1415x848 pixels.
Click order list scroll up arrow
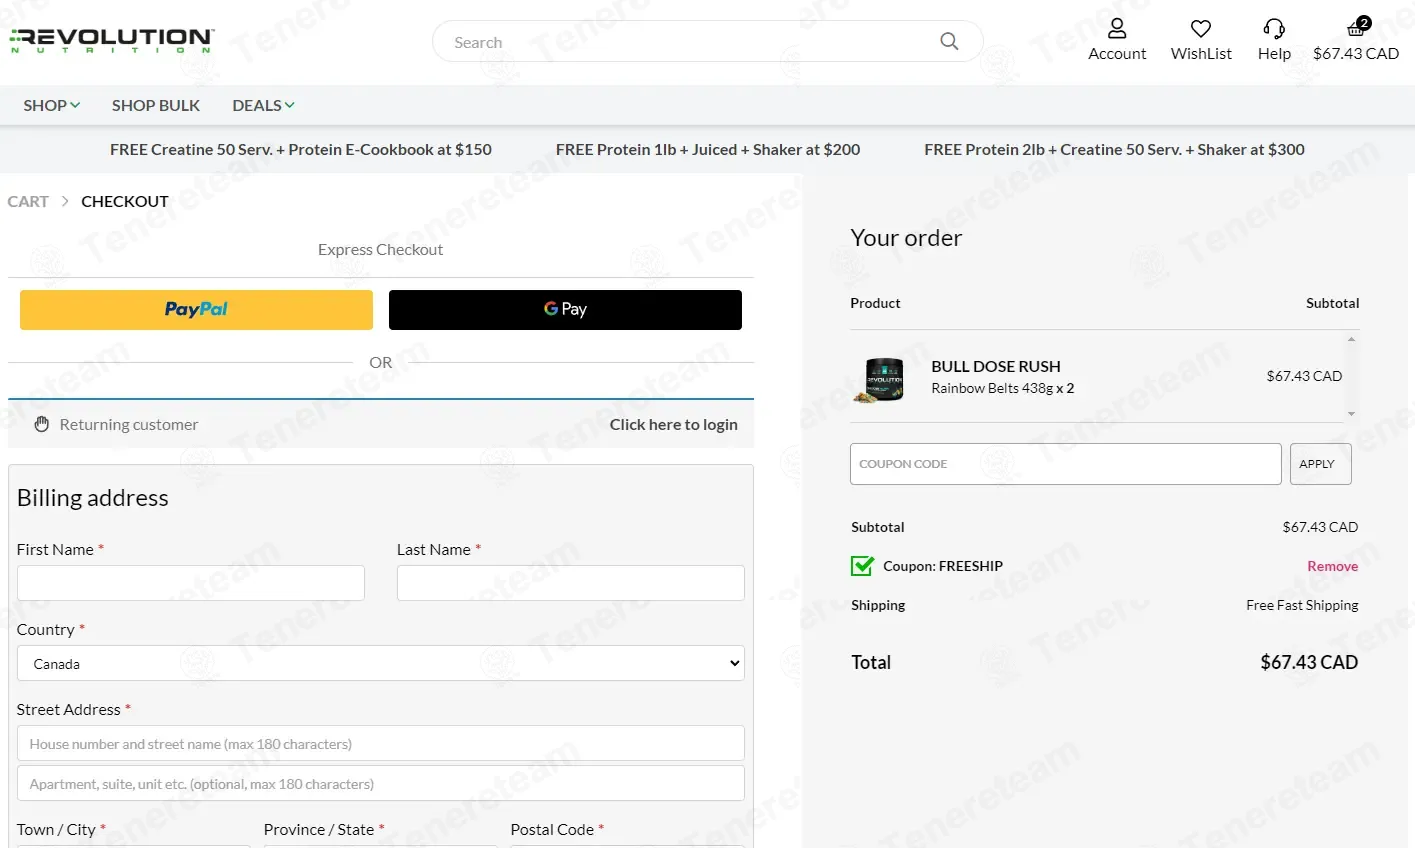[x=1352, y=340]
